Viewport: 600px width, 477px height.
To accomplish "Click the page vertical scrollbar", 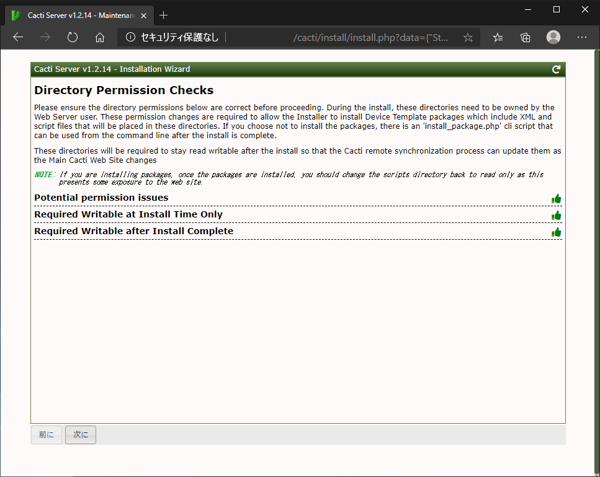I will 597,262.
